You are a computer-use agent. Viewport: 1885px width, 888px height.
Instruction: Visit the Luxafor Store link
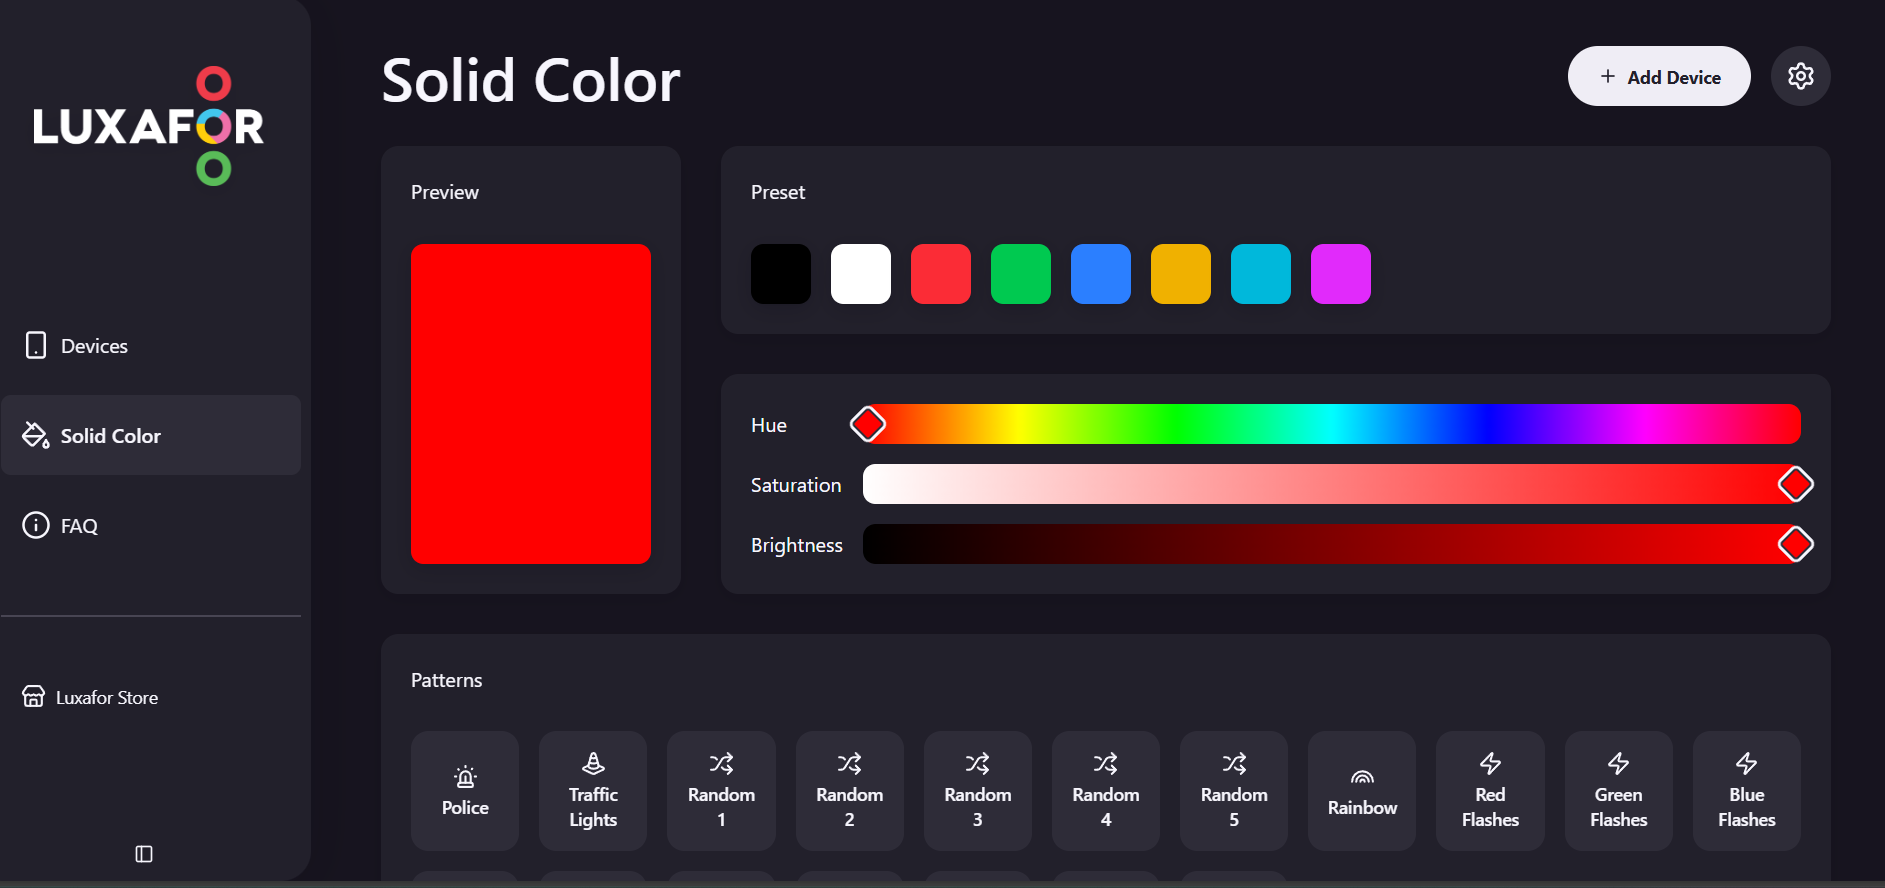[106, 697]
